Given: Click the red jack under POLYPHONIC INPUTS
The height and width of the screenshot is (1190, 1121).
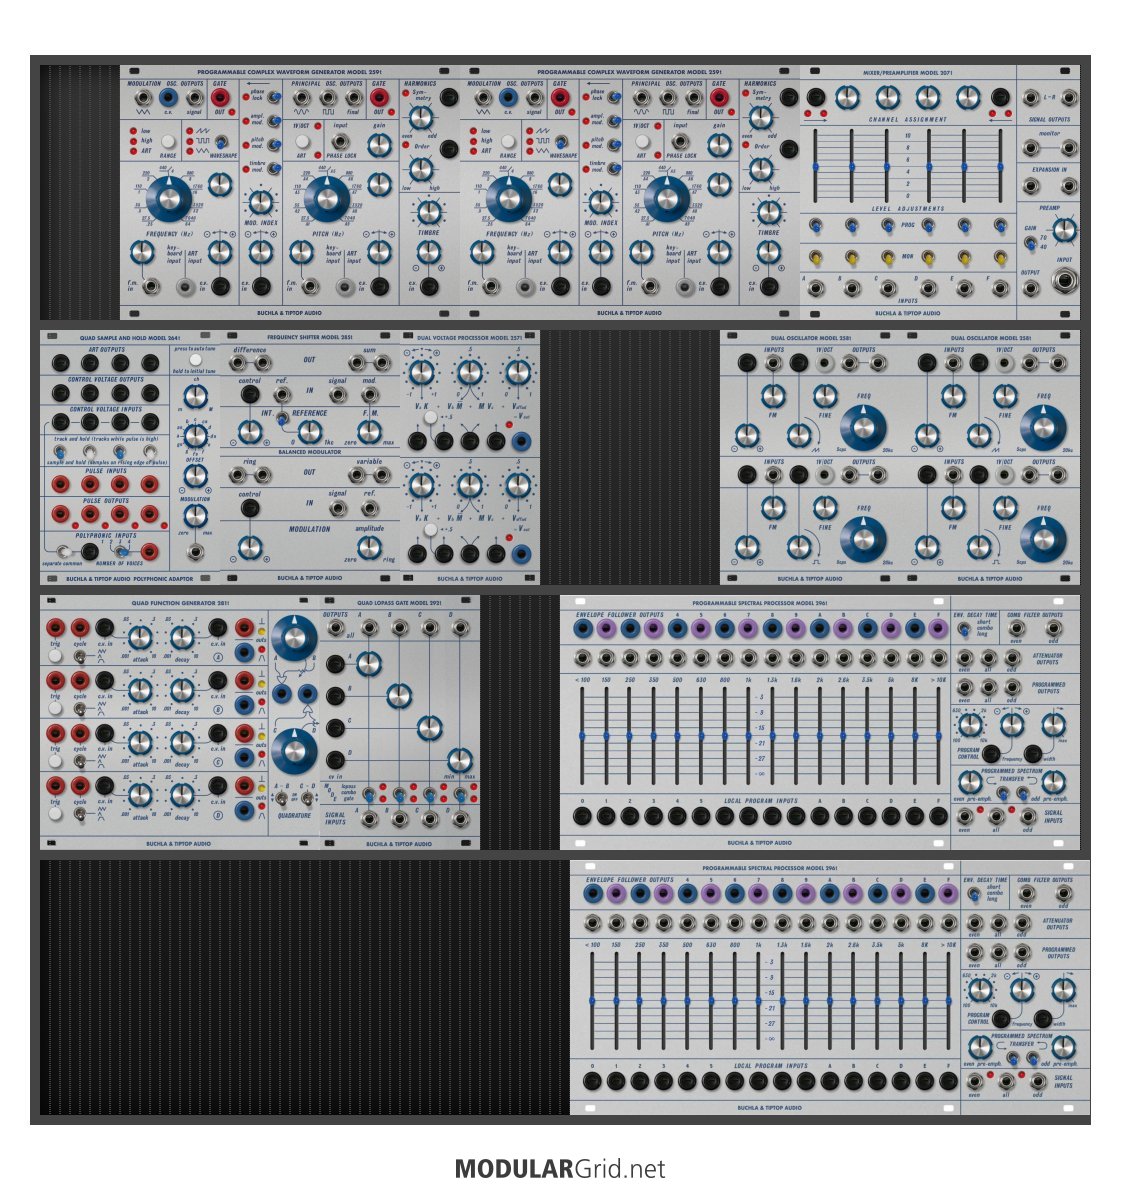Looking at the screenshot, I should (150, 552).
